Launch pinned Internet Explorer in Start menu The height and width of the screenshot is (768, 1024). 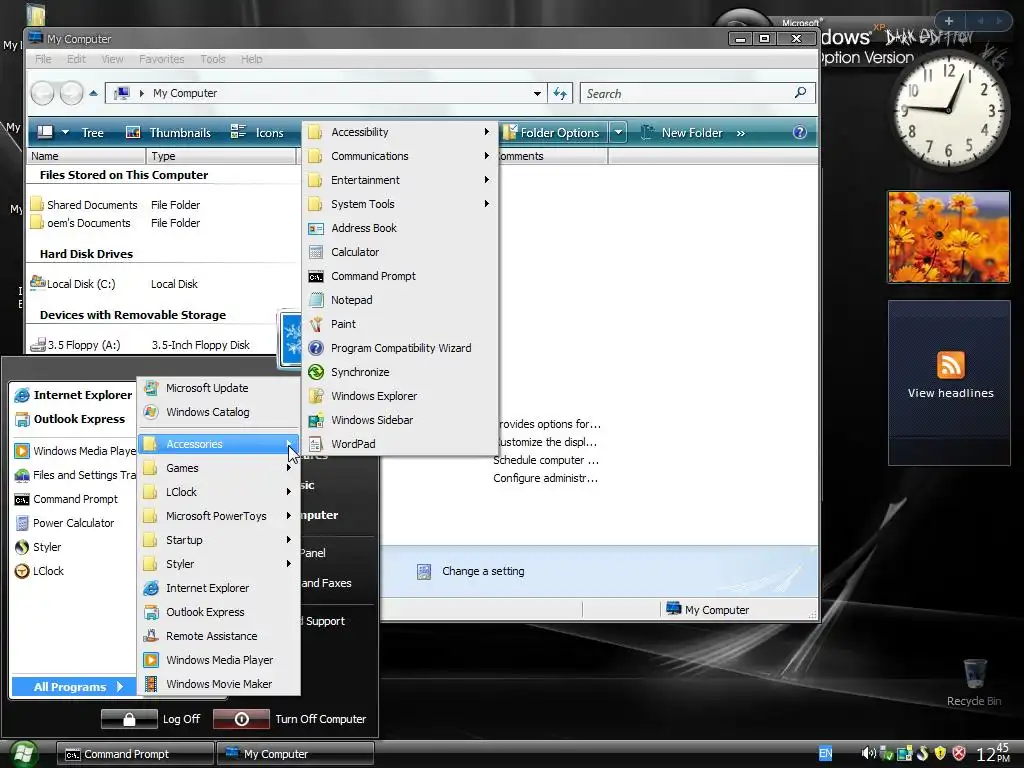(x=74, y=395)
